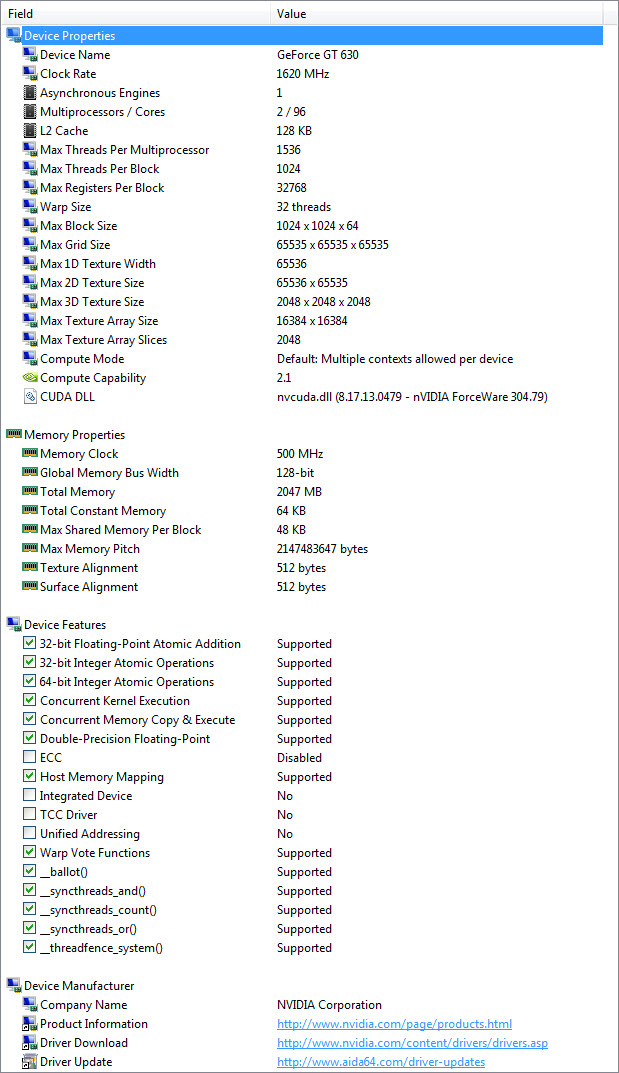Click the chip icon next to Asynchronous Engines
Viewport: 619px width, 1073px height.
29,93
